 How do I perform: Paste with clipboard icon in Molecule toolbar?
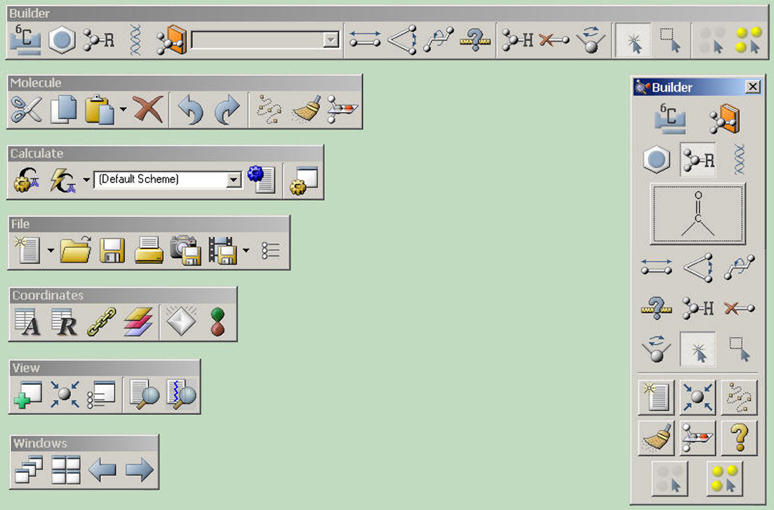coord(99,109)
